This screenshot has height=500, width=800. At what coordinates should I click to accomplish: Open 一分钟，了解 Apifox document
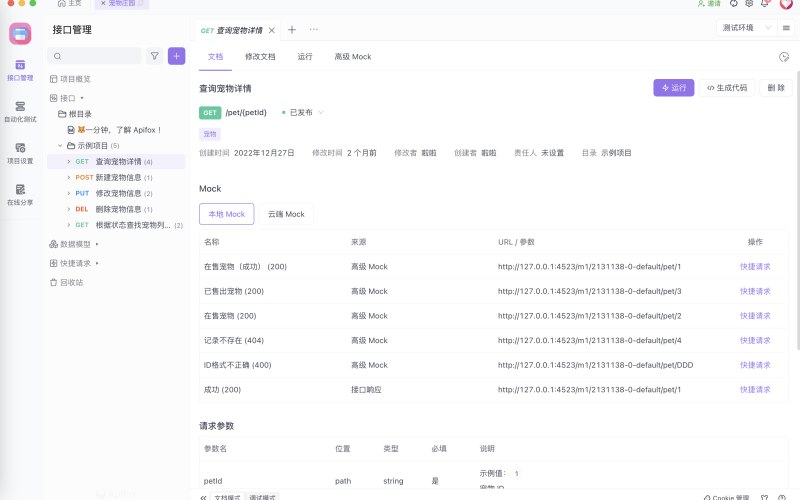click(115, 130)
